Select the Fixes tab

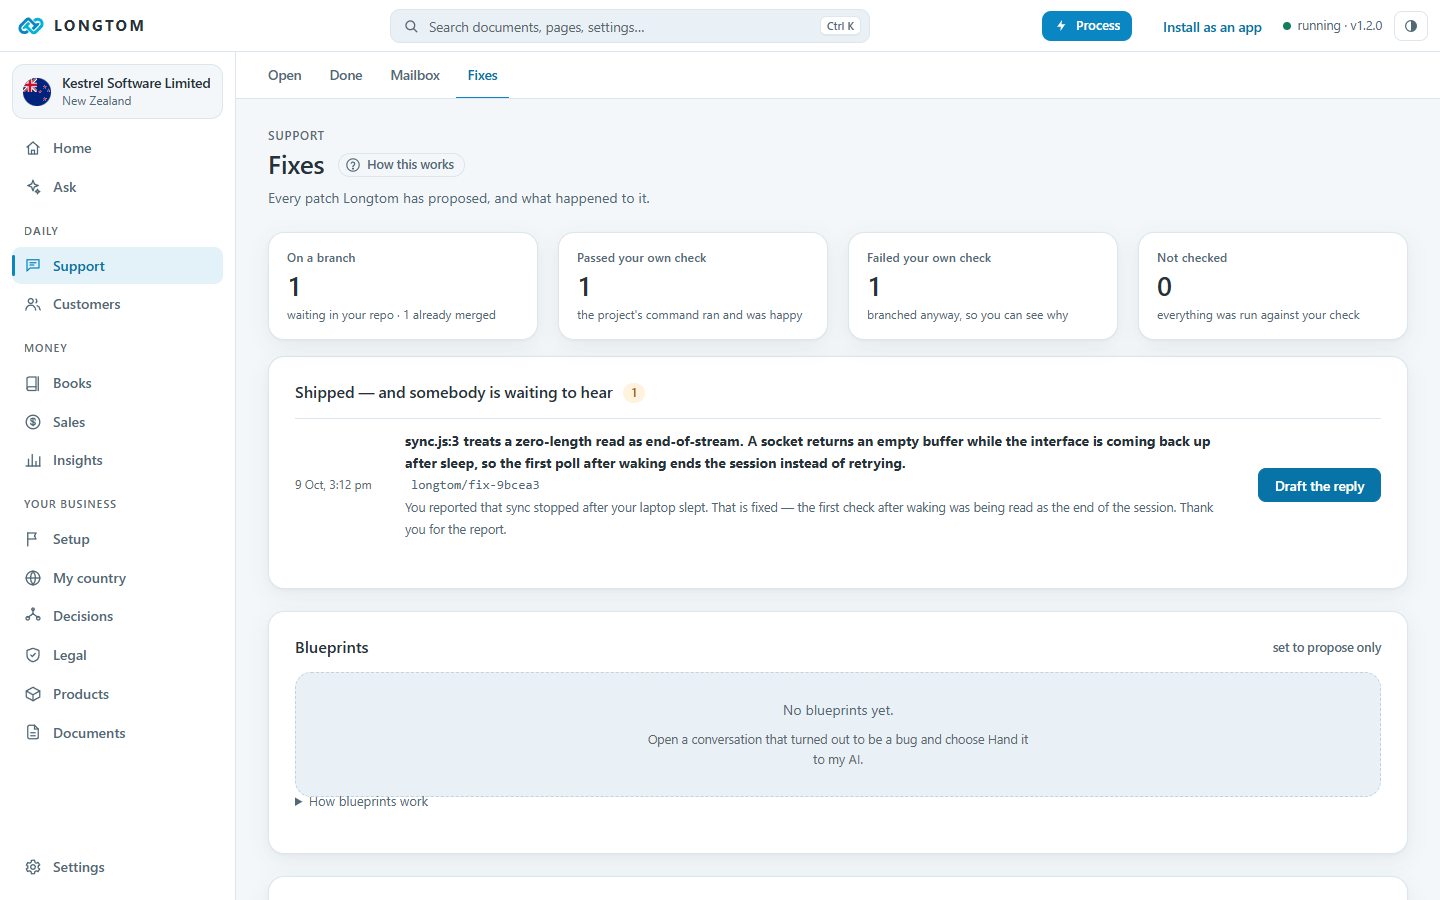click(x=482, y=75)
